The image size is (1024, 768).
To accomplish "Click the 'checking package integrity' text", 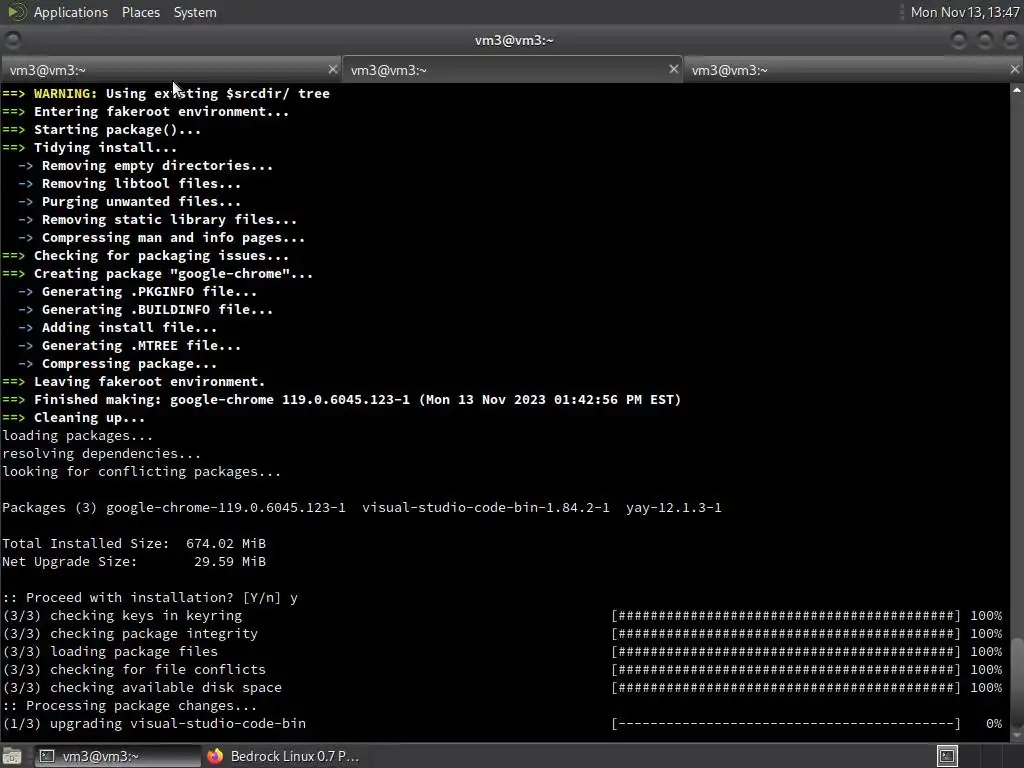I will [154, 633].
